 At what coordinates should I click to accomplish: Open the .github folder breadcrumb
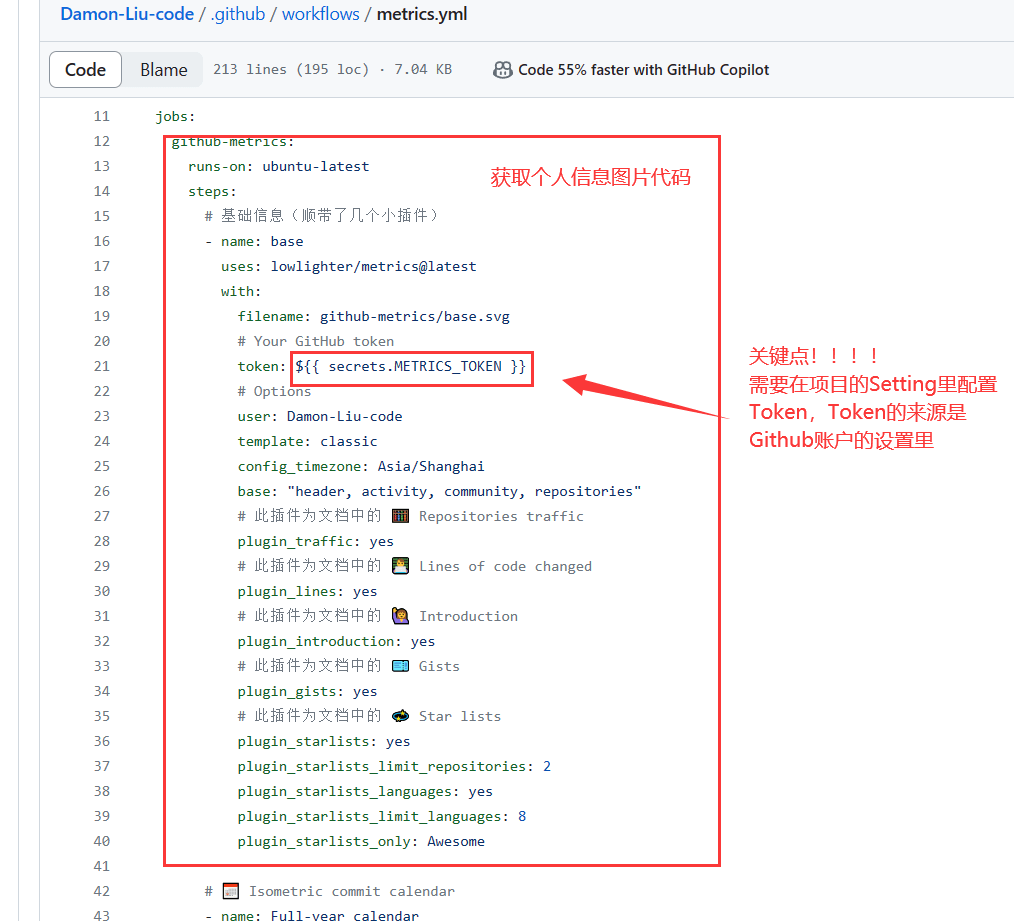236,14
